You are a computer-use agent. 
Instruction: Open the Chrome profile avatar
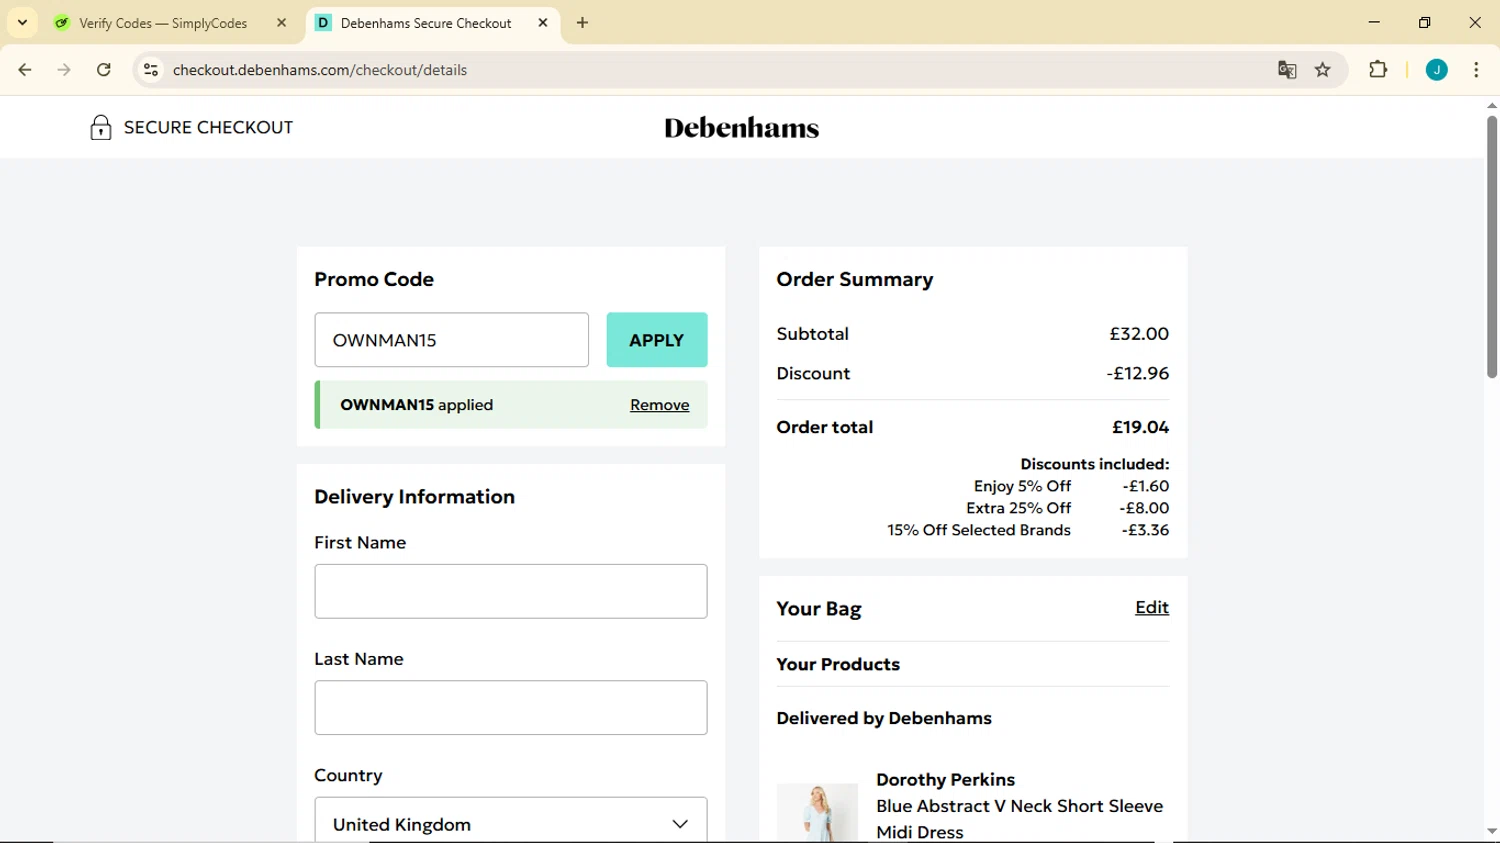(x=1437, y=70)
